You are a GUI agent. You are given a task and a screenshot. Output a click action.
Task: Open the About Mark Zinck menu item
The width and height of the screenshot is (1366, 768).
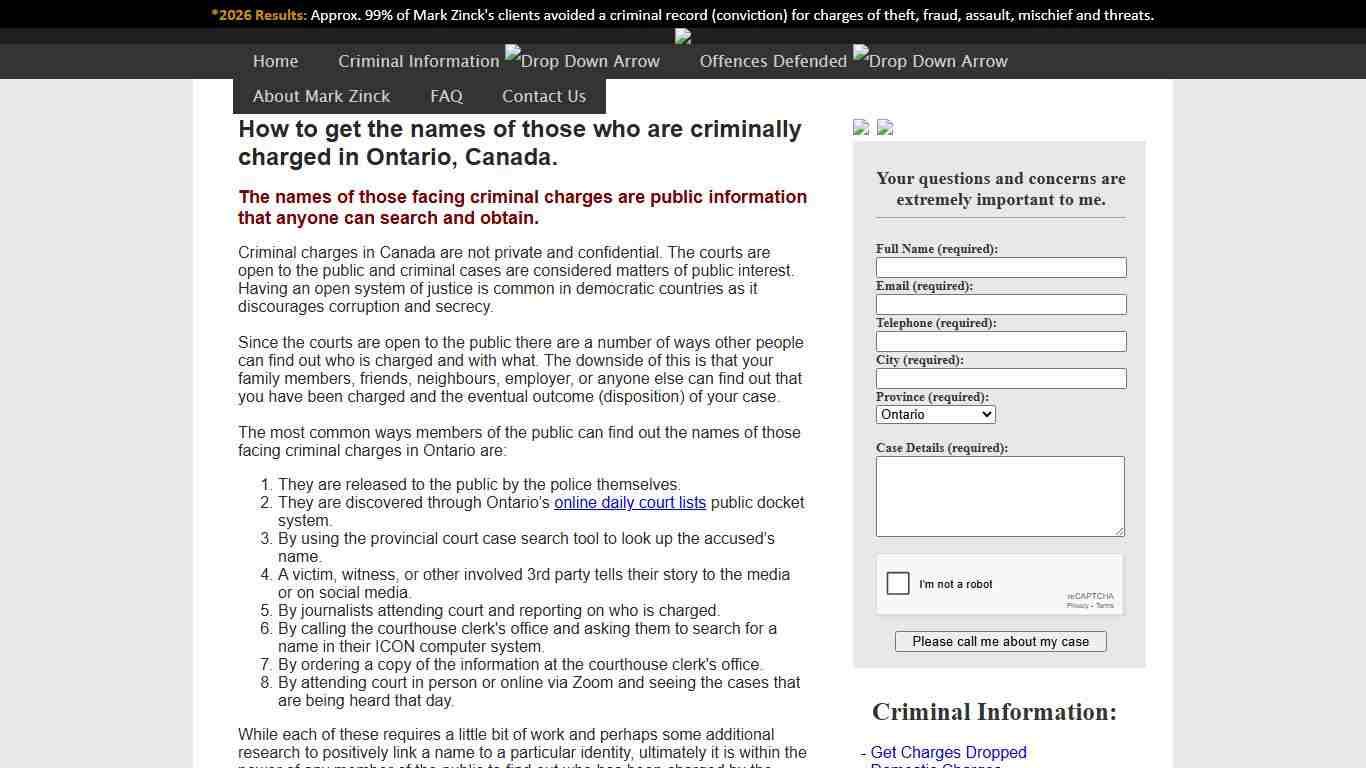point(321,96)
